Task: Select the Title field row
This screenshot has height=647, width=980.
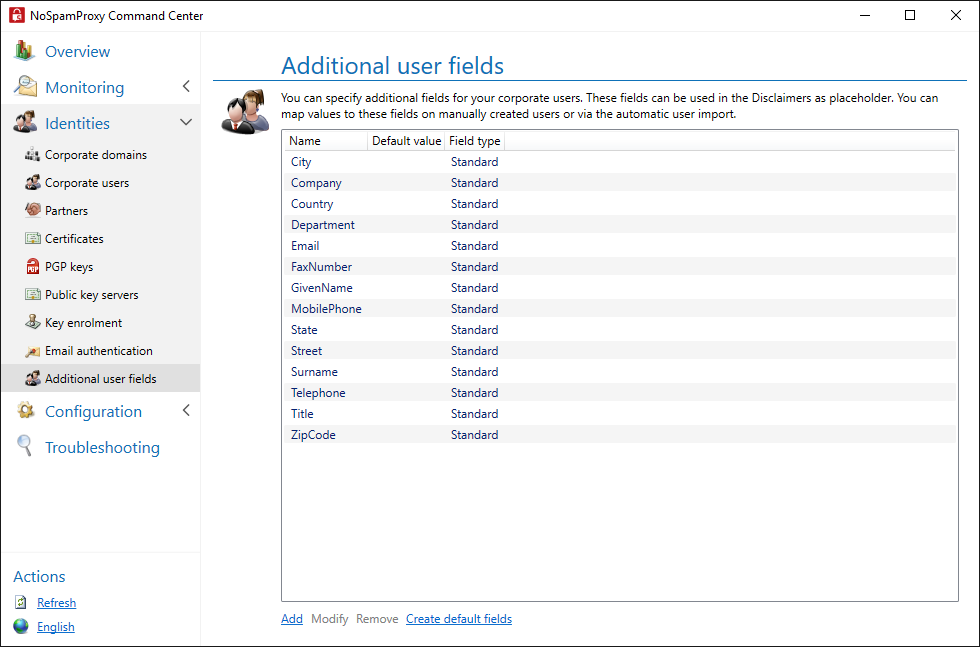Action: [620, 414]
